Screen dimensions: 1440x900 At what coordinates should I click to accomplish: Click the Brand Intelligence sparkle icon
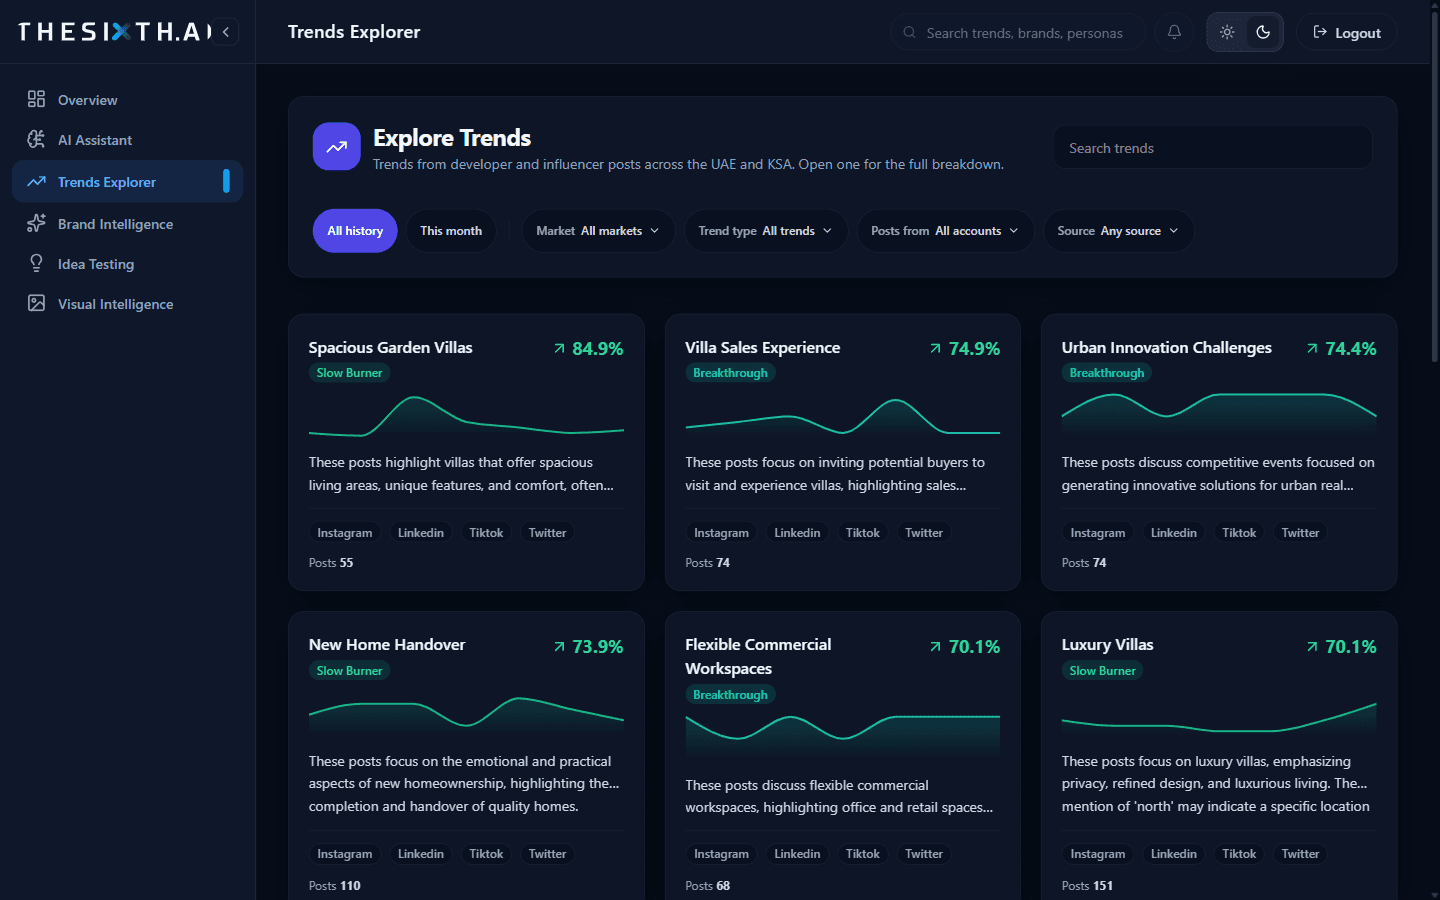[36, 223]
